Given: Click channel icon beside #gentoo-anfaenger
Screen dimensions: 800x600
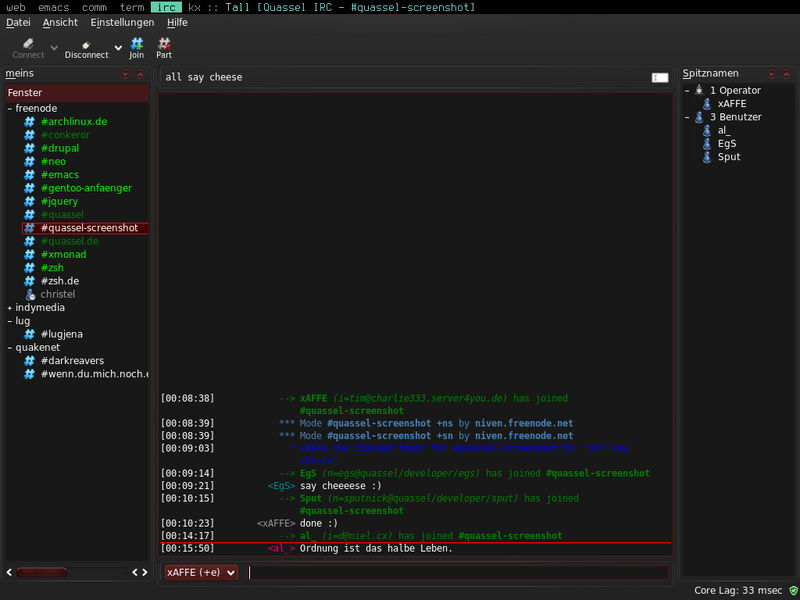Looking at the screenshot, I should click(30, 188).
